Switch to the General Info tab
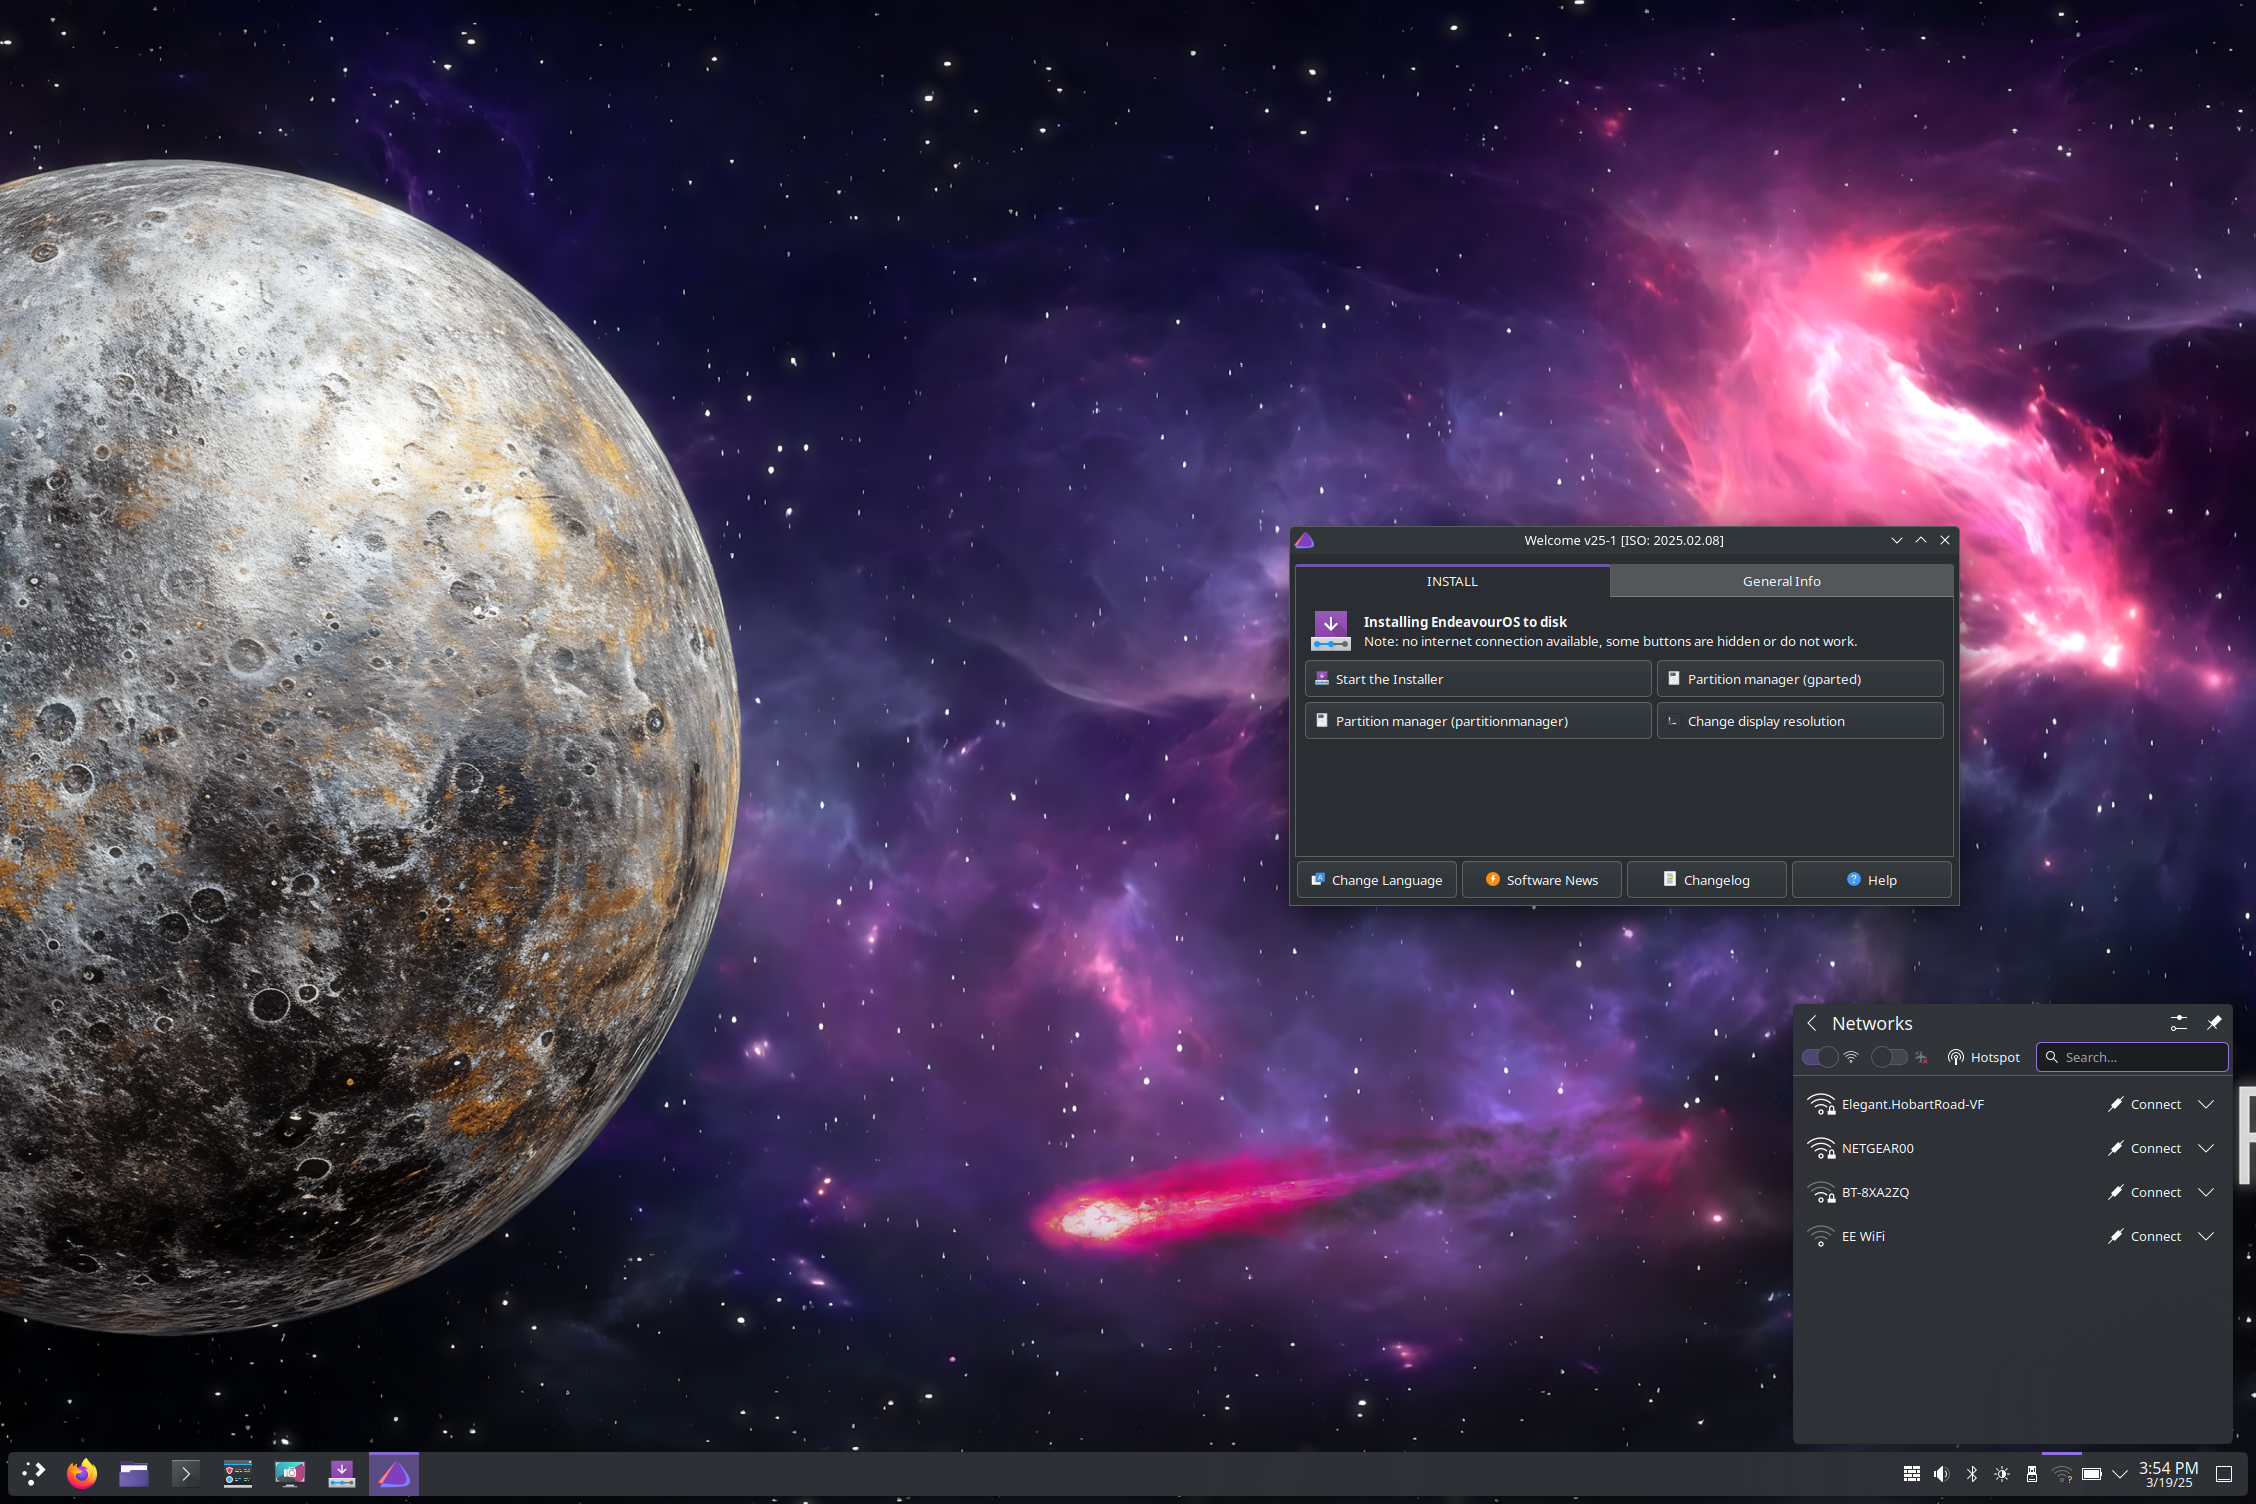This screenshot has height=1504, width=2256. [x=1781, y=581]
